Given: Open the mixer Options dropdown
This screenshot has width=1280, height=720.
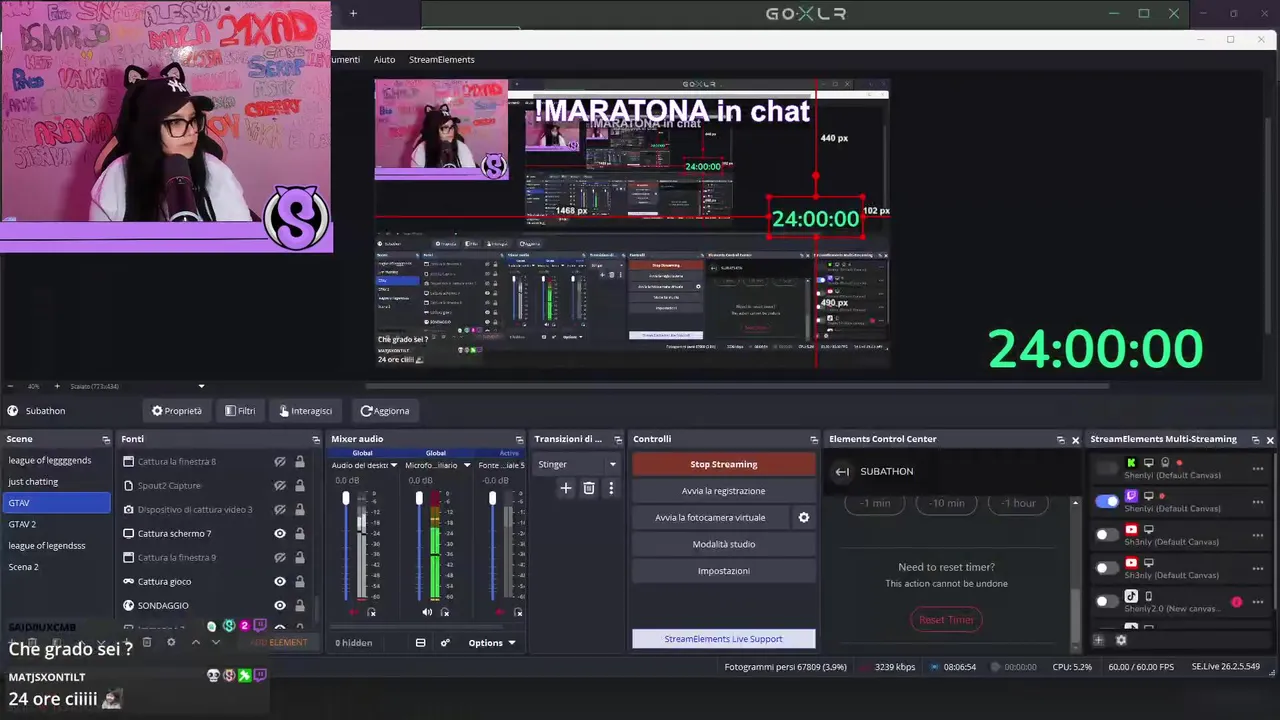Looking at the screenshot, I should (x=491, y=643).
